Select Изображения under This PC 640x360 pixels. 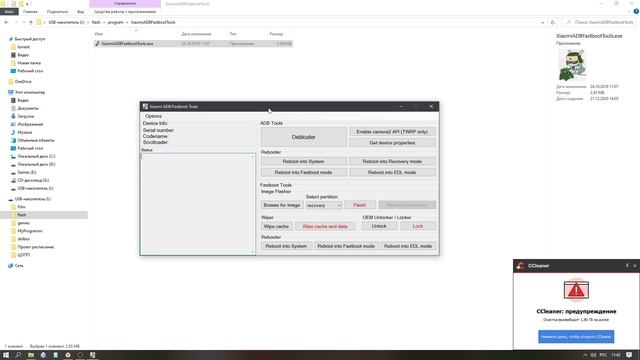(30, 124)
